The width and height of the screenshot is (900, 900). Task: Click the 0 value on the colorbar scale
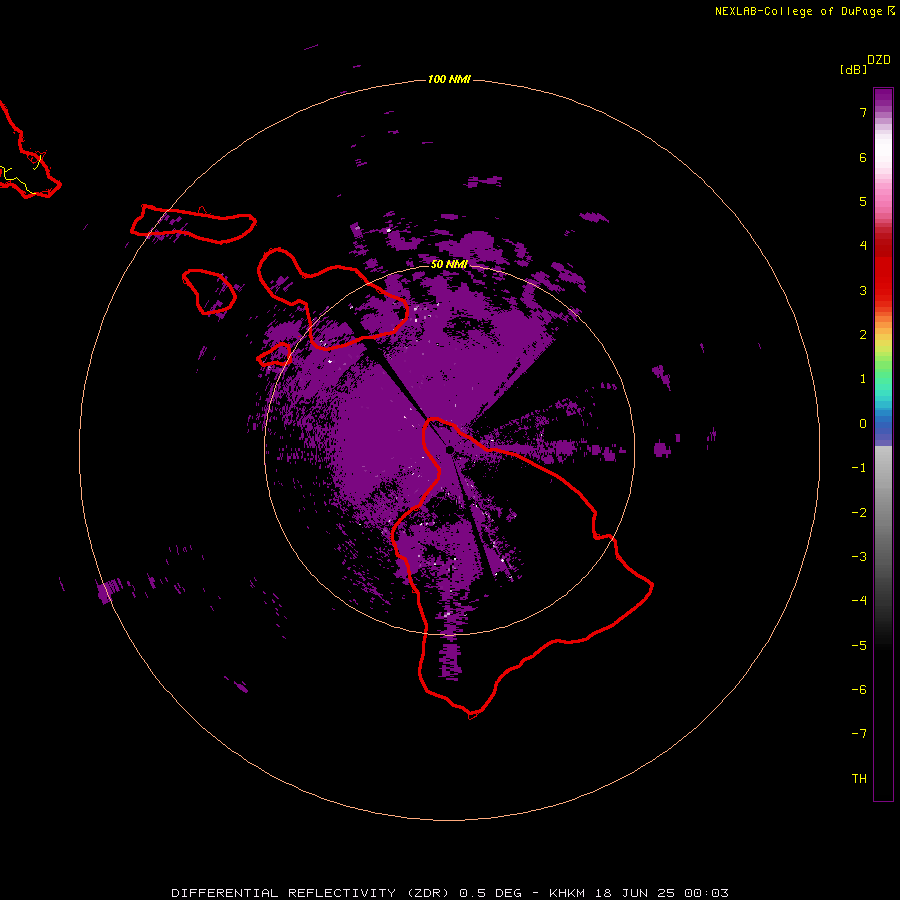pyautogui.click(x=863, y=424)
